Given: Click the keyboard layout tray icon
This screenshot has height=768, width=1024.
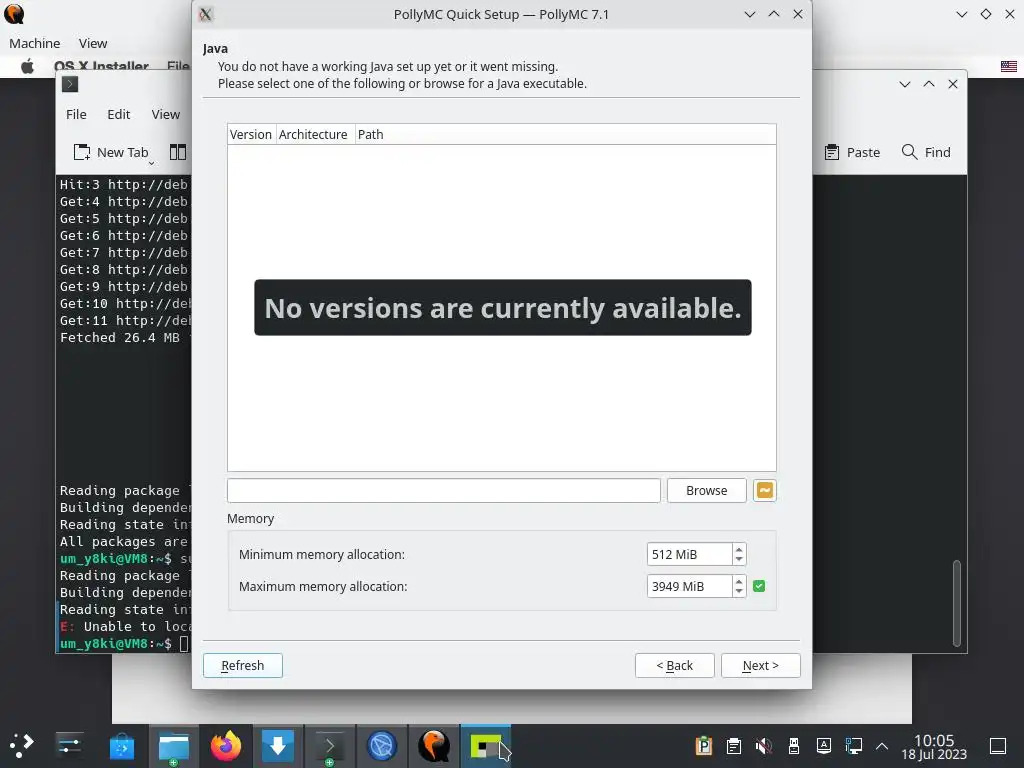Looking at the screenshot, I should [x=824, y=746].
